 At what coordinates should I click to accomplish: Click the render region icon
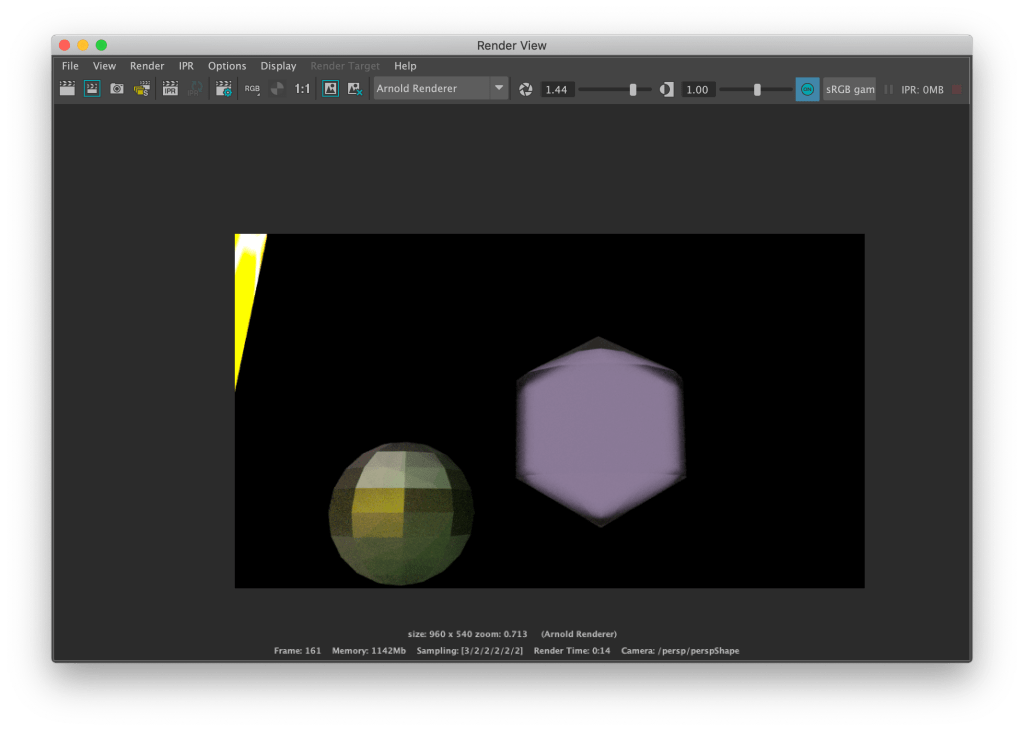point(92,89)
